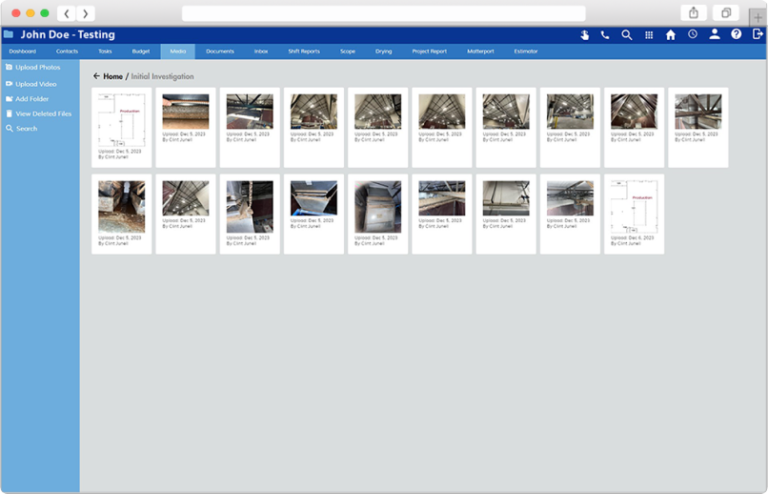Click the Home breadcrumb link
Viewport: 768px width, 494px height.
(113, 76)
